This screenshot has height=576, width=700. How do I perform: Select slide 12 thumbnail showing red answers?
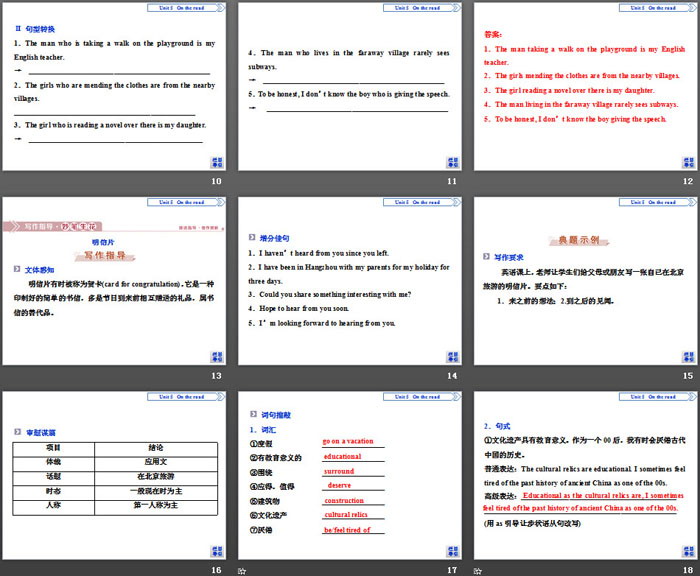(x=585, y=87)
